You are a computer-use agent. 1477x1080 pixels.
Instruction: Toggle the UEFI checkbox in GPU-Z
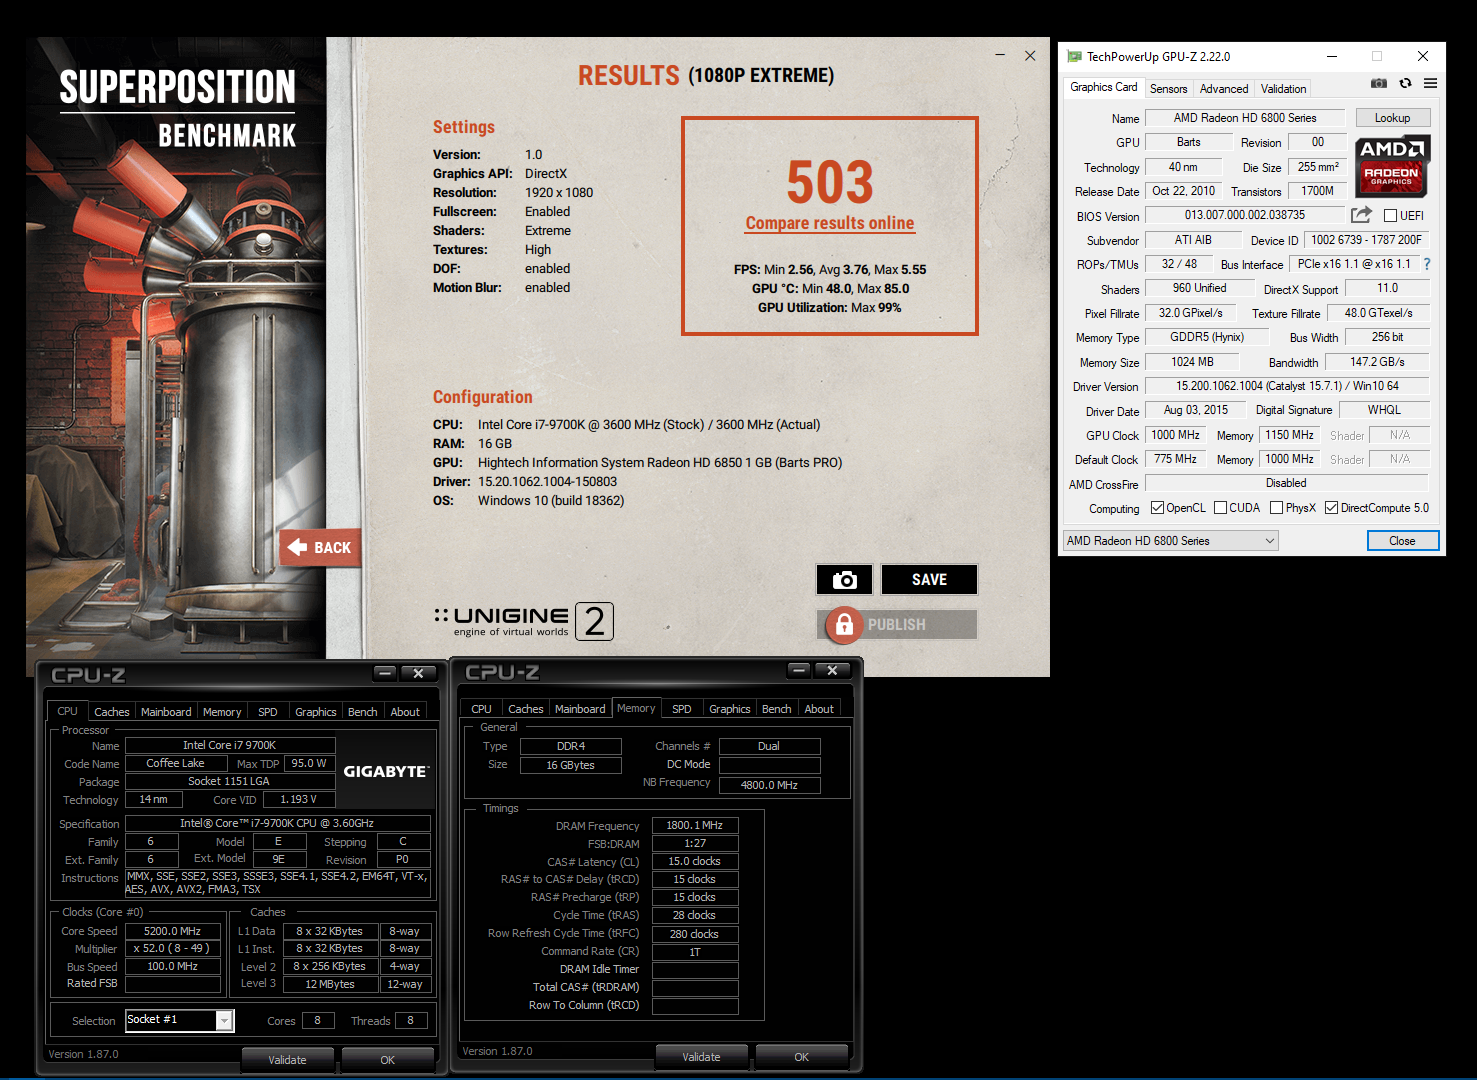pyautogui.click(x=1390, y=216)
